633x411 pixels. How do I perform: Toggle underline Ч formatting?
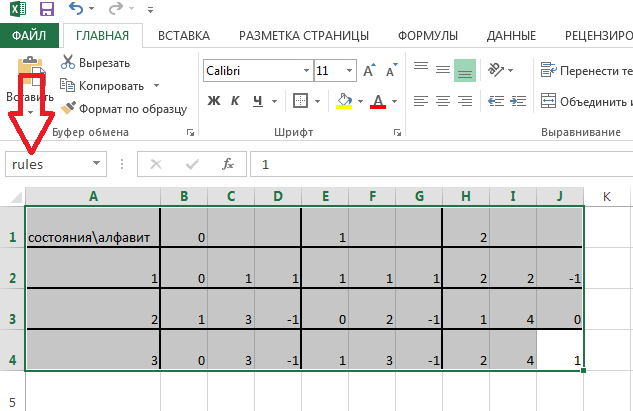pos(258,101)
